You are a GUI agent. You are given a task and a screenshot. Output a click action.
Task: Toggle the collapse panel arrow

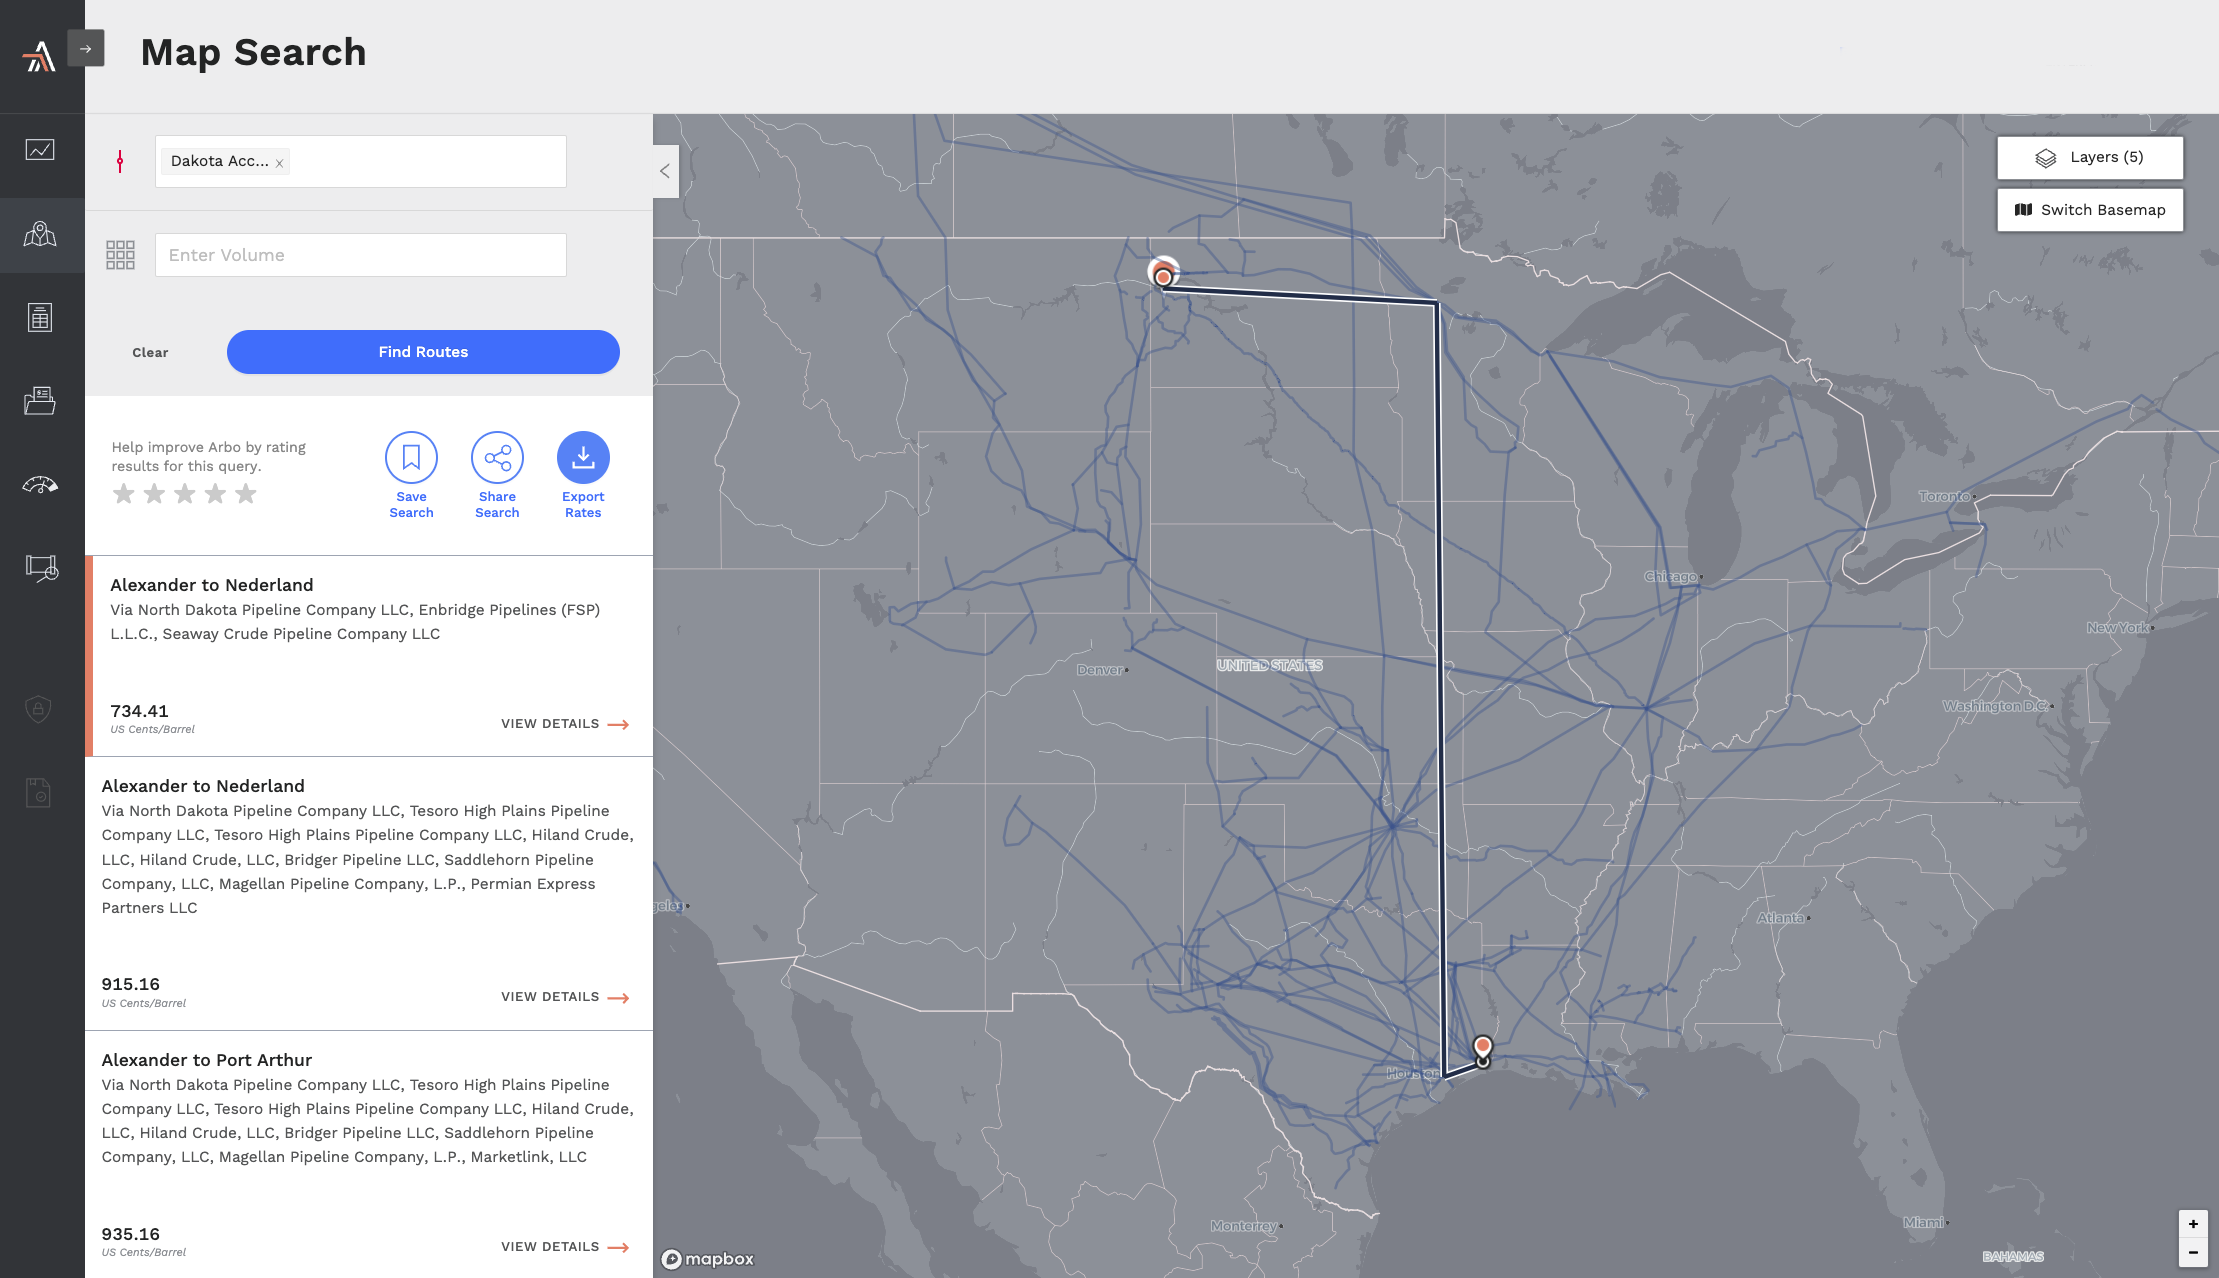click(x=664, y=171)
